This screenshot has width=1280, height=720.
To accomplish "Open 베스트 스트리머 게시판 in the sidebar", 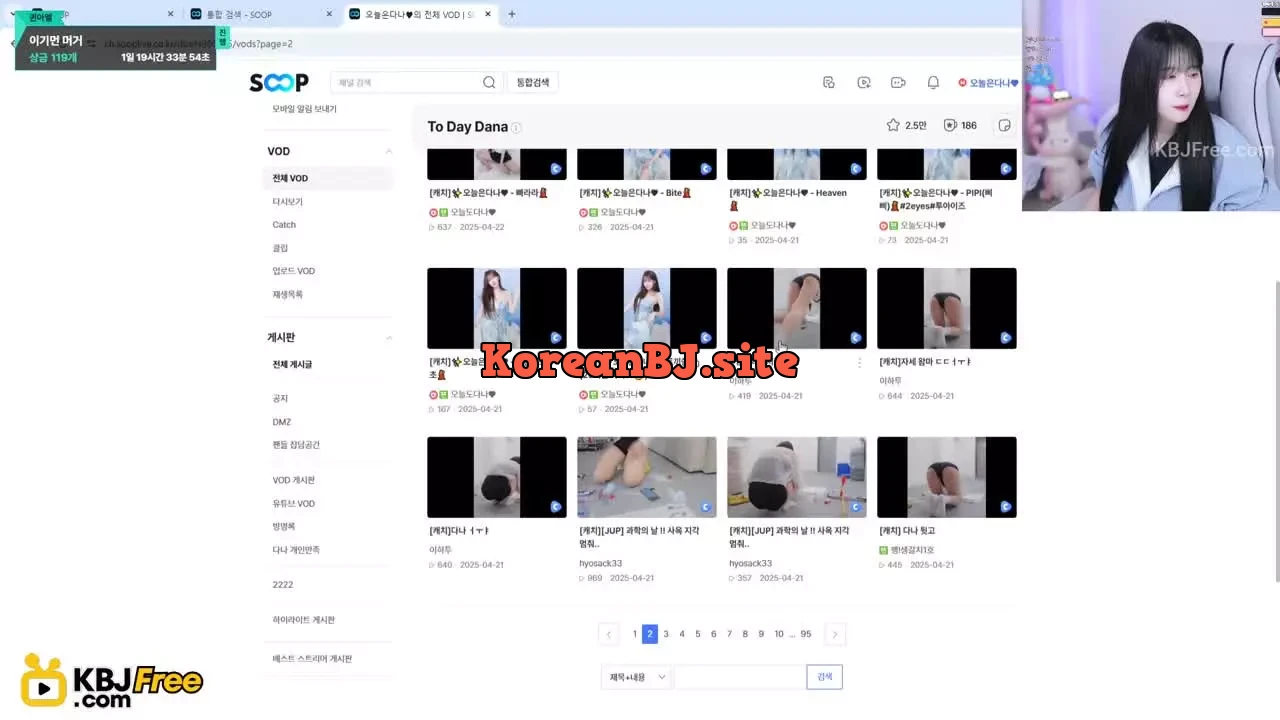I will tap(312, 659).
